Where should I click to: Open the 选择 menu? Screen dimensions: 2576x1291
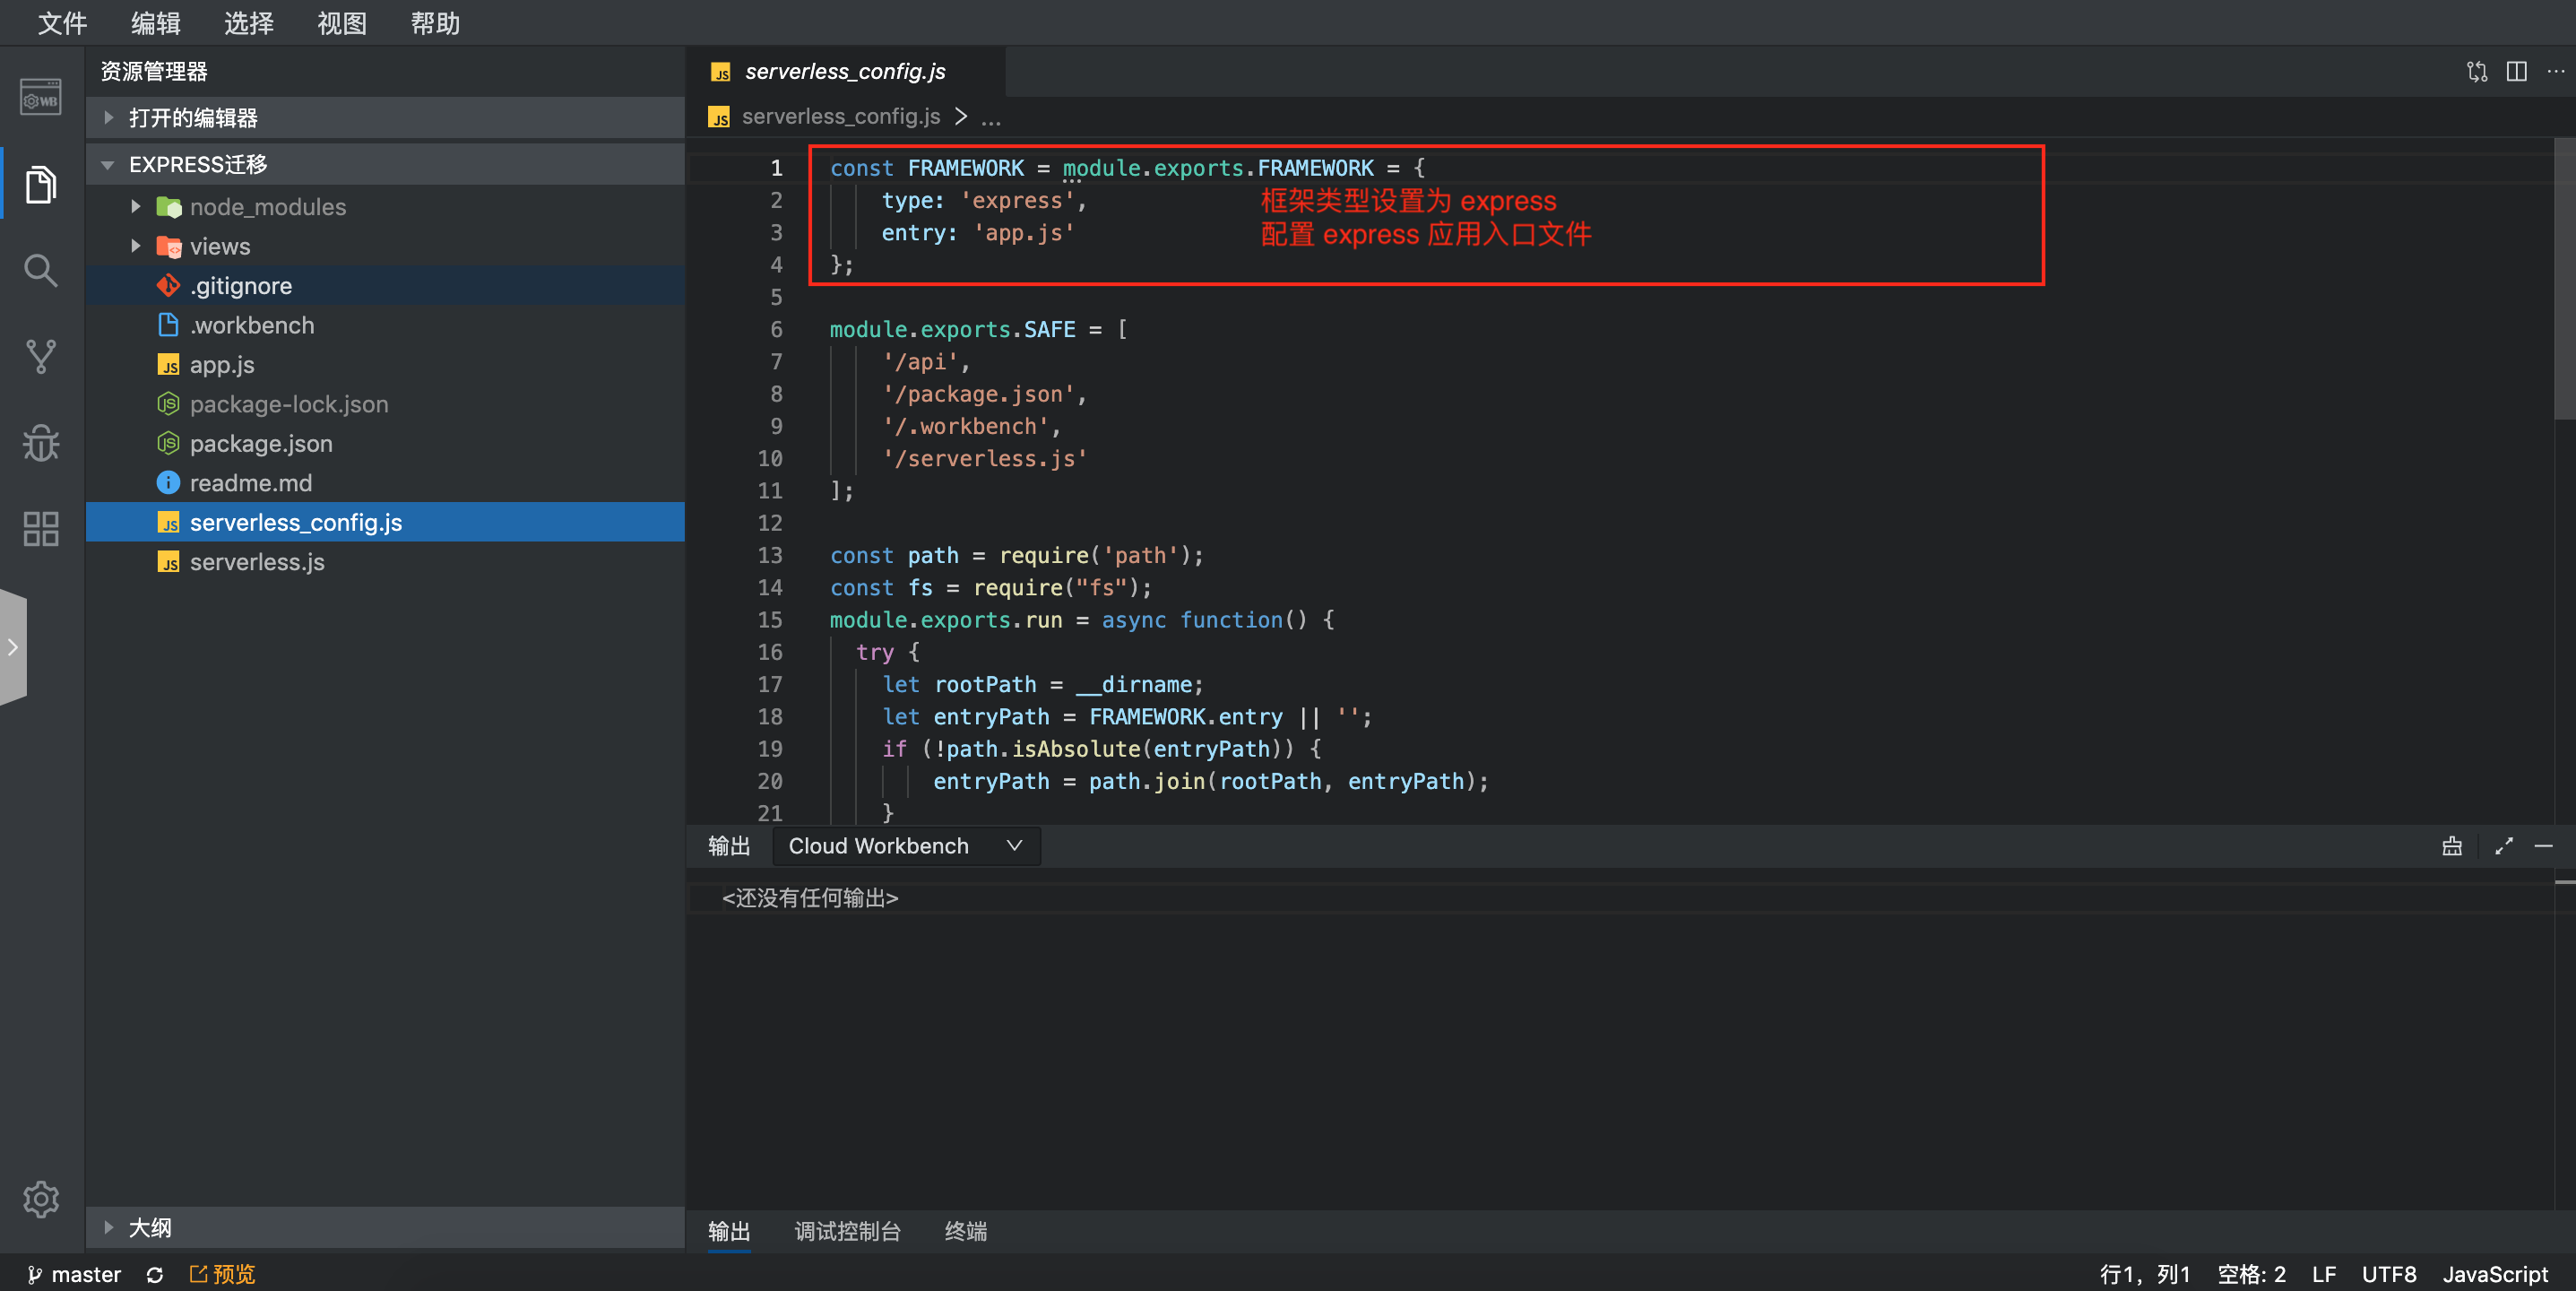point(249,23)
